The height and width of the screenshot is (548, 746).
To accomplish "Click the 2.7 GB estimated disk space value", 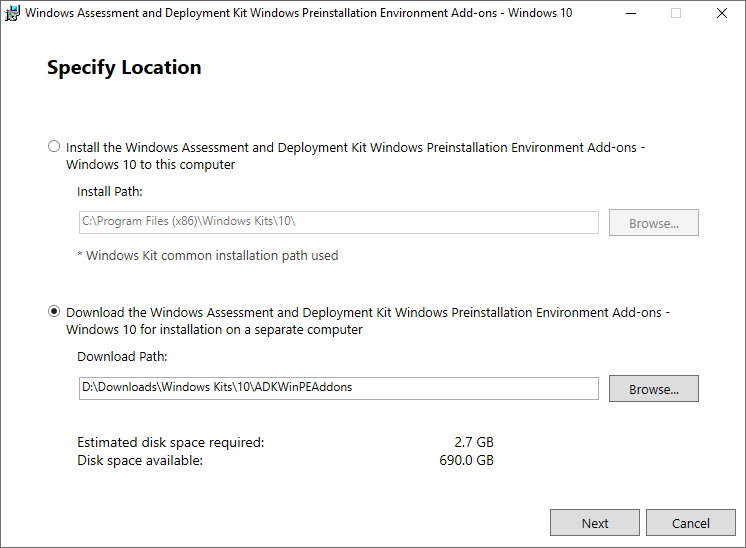I will [474, 442].
